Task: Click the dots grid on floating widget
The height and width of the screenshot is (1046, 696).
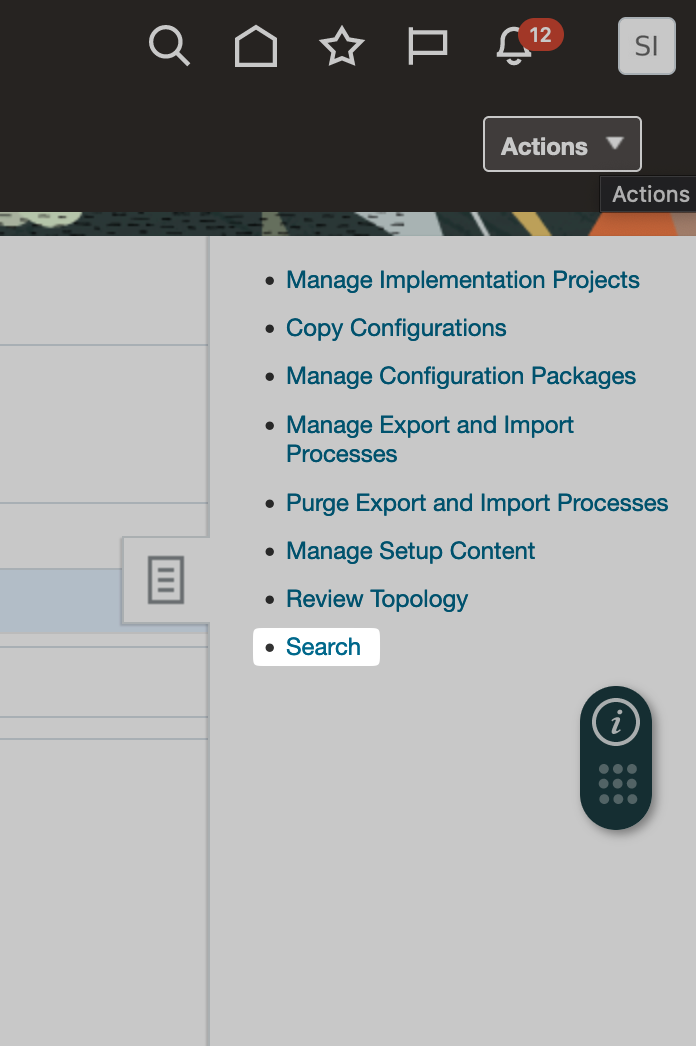Action: pyautogui.click(x=617, y=784)
